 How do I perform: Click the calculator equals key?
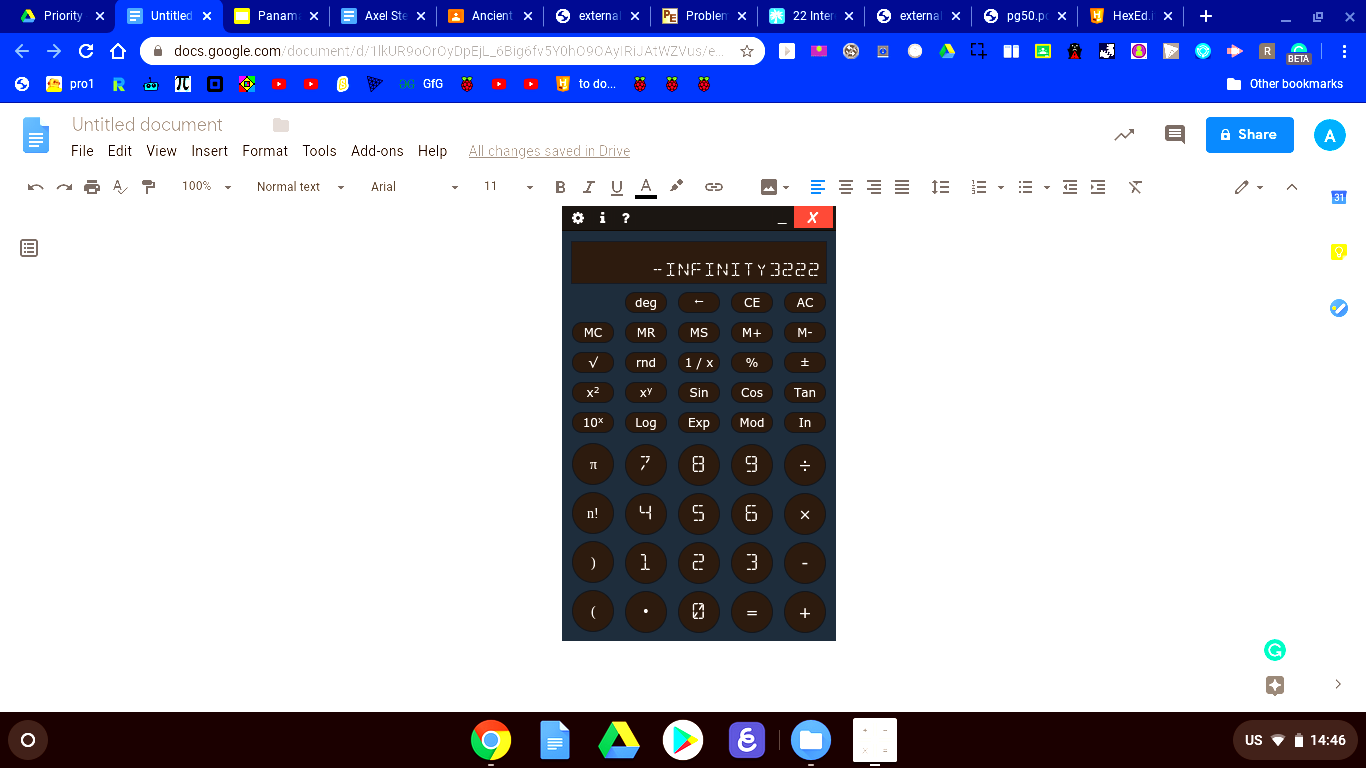752,613
